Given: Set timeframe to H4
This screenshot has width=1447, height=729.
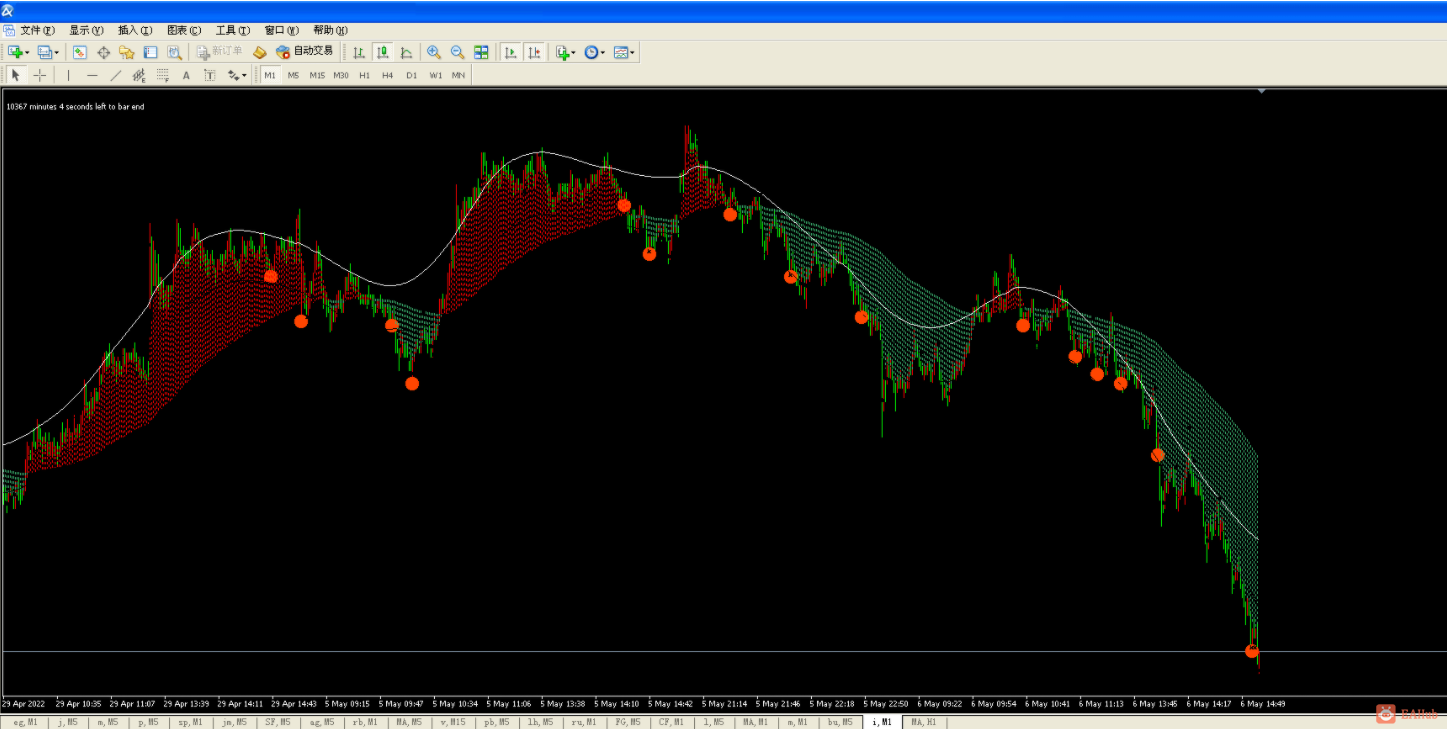Looking at the screenshot, I should pyautogui.click(x=387, y=75).
